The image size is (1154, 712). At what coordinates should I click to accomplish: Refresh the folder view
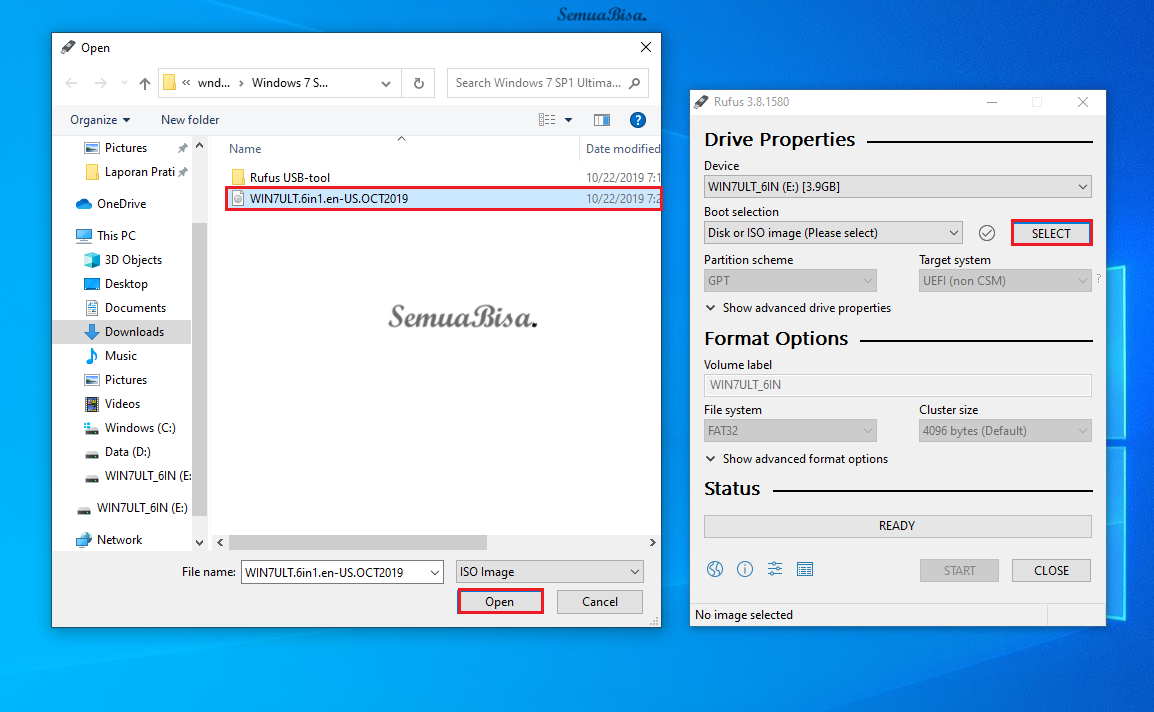[419, 83]
